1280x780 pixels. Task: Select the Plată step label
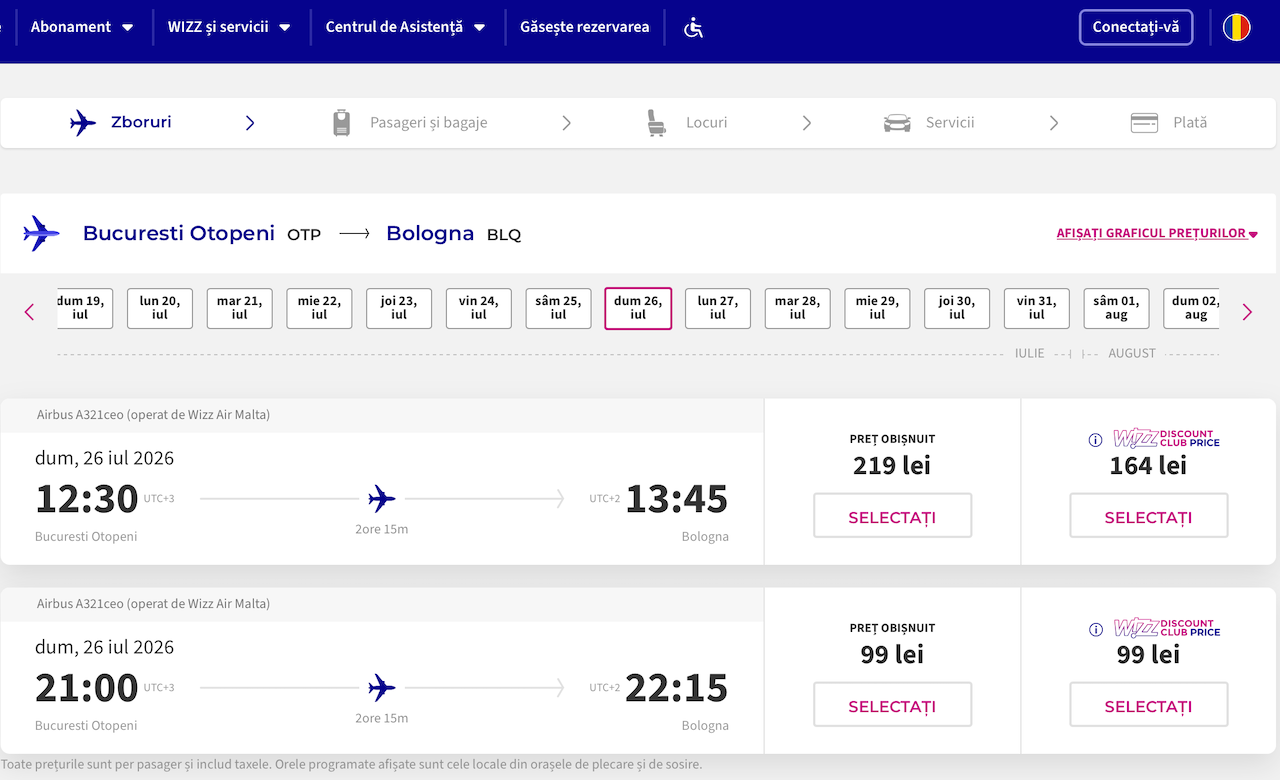[x=1190, y=123]
